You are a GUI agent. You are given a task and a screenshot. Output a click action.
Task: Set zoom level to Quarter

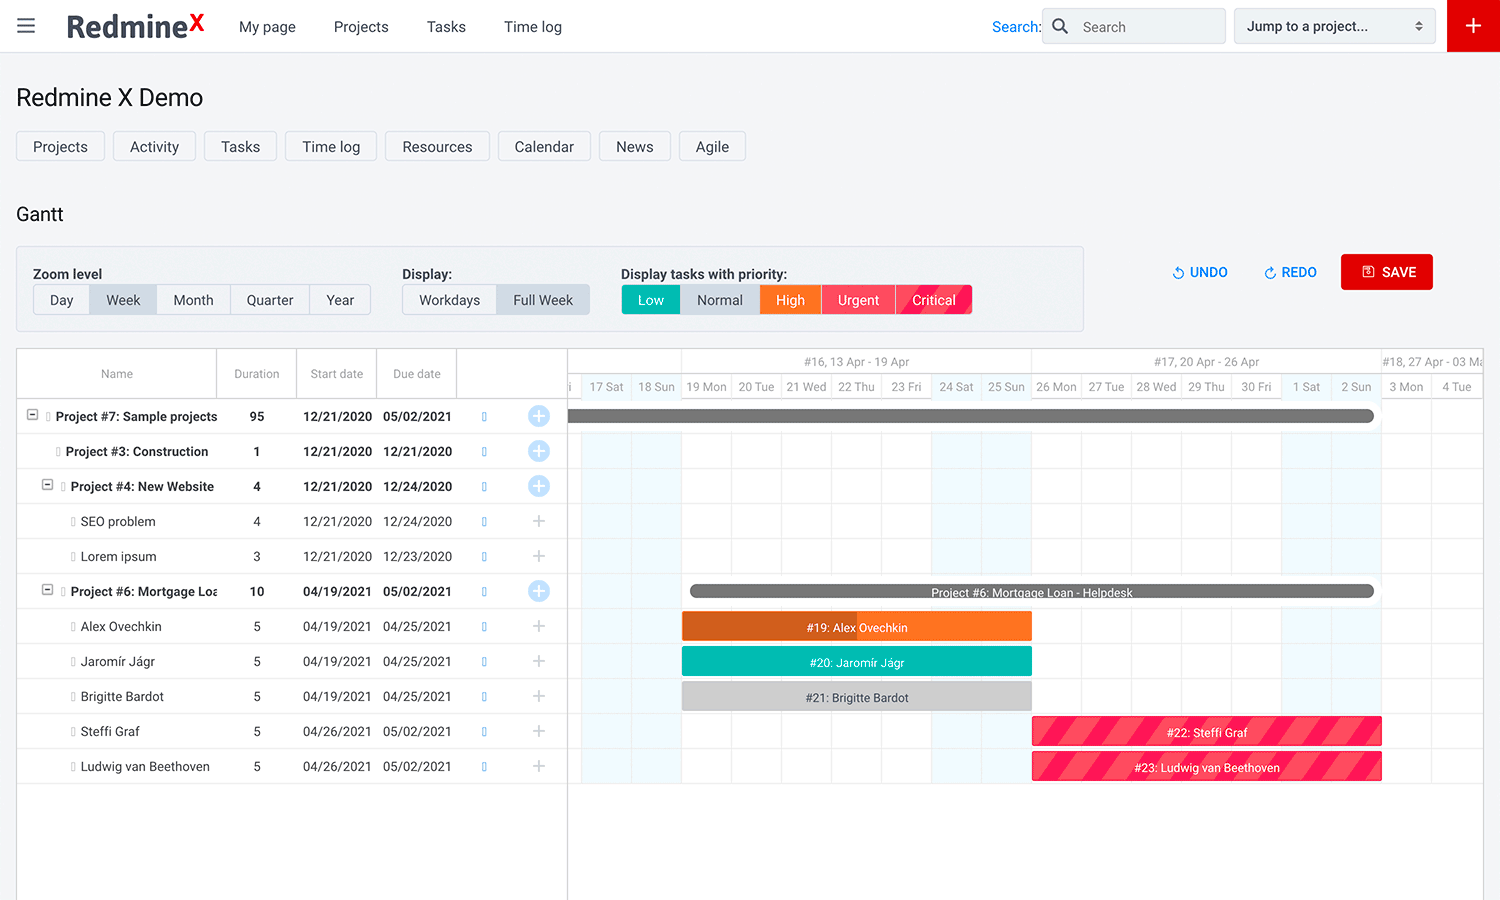point(270,300)
